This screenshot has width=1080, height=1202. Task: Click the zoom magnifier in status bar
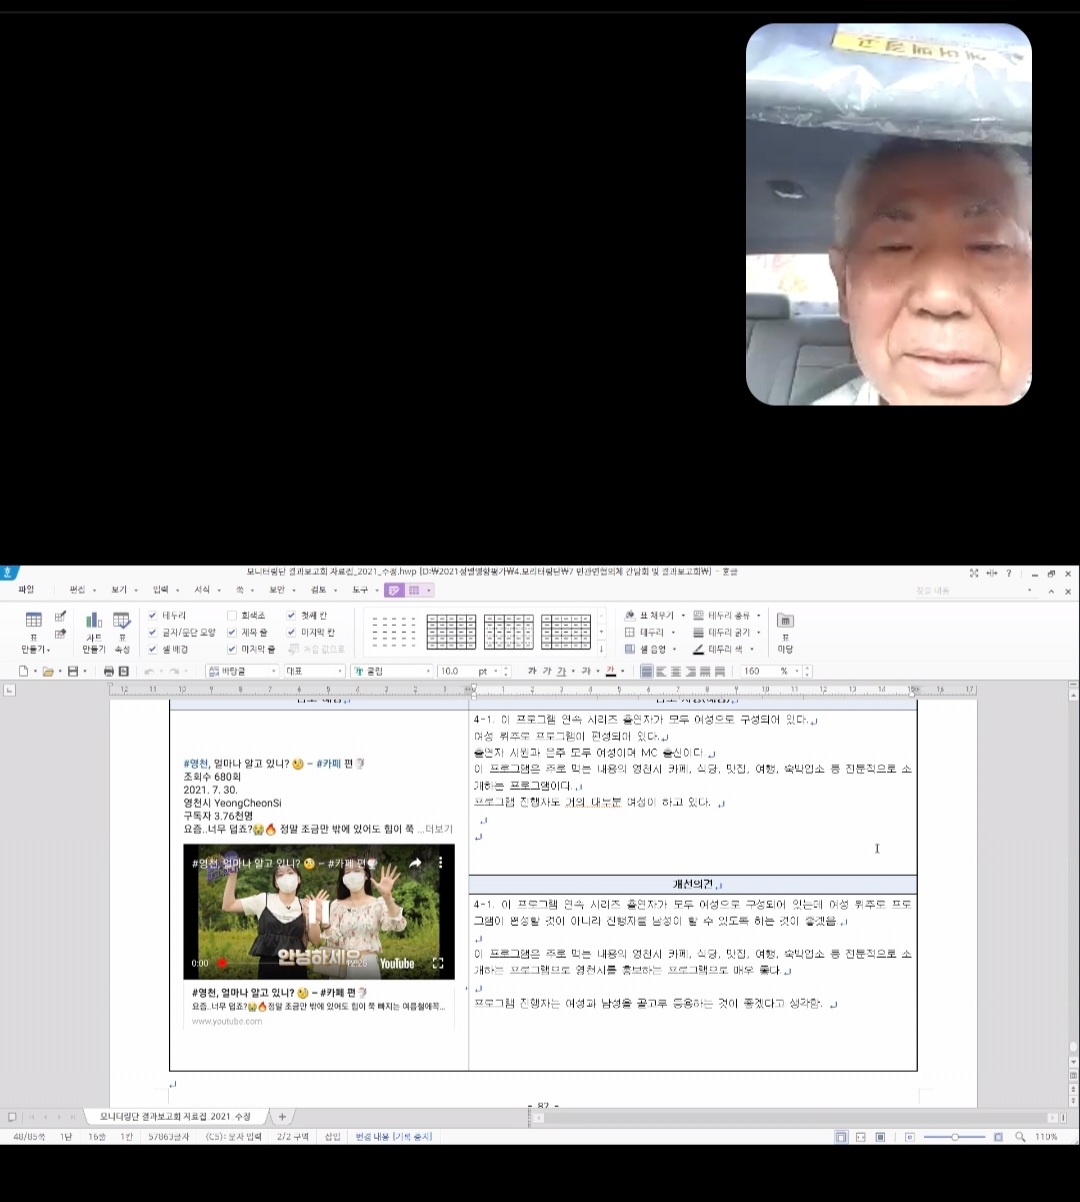pos(1020,1137)
